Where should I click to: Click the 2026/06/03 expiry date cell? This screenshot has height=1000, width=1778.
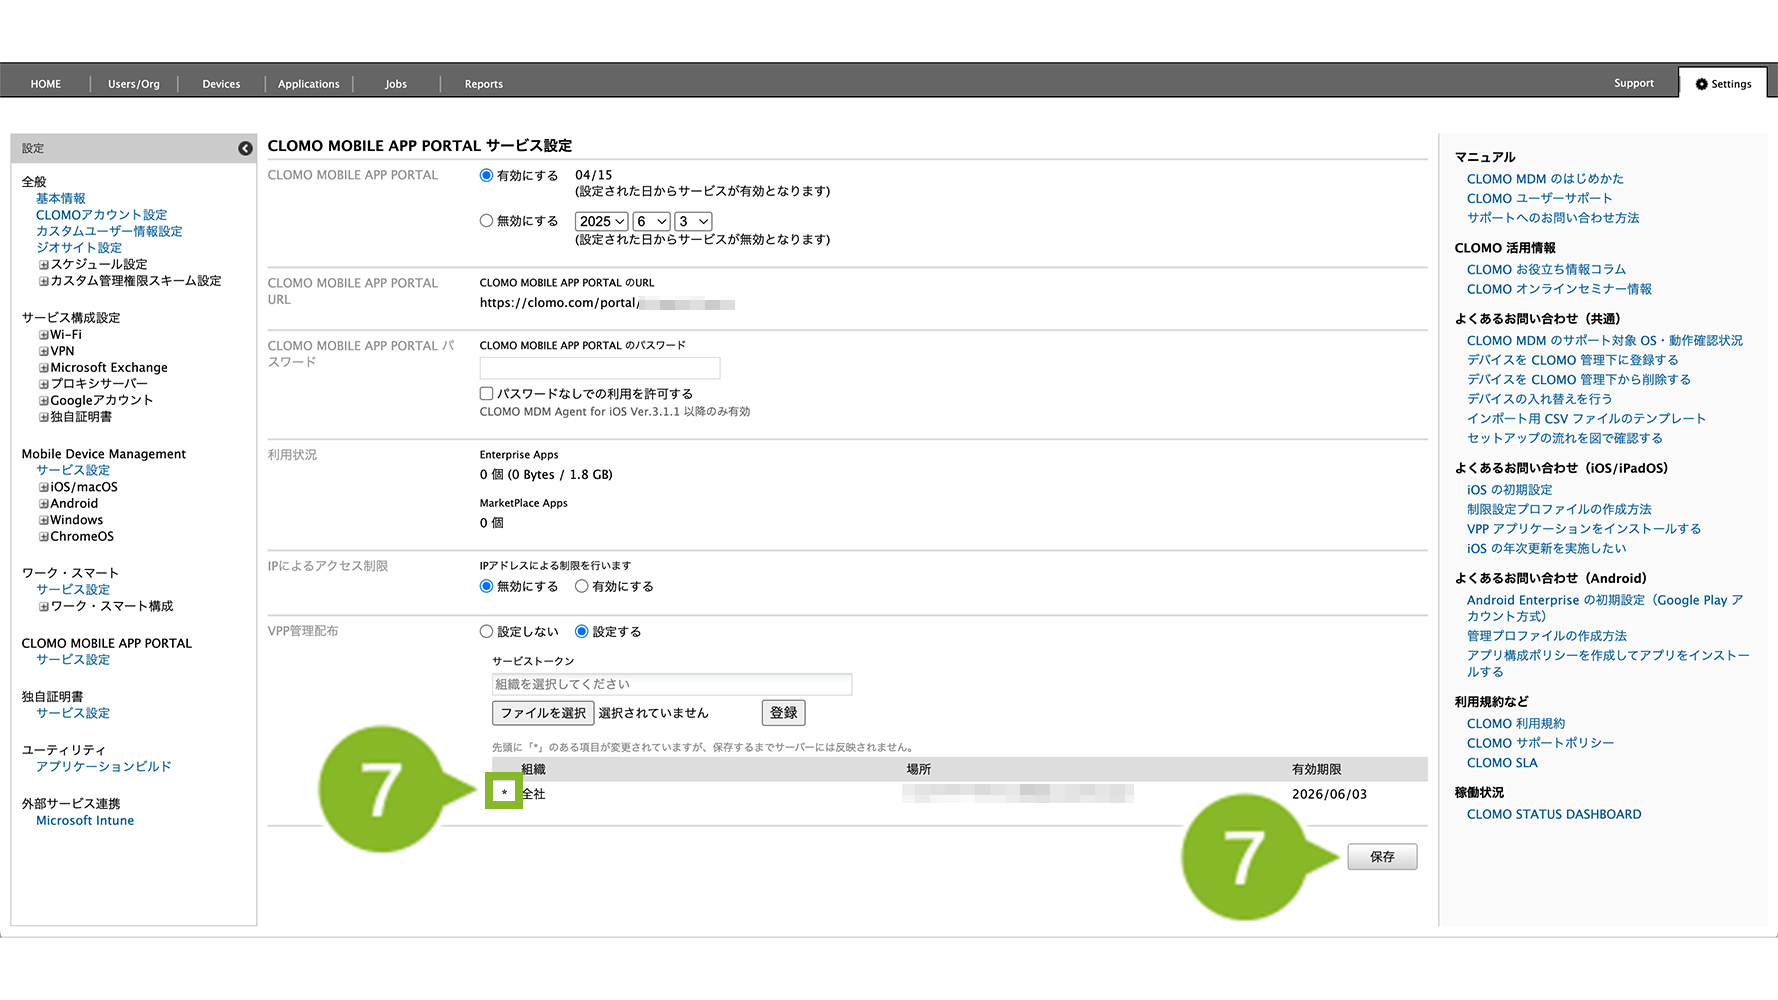pyautogui.click(x=1329, y=794)
